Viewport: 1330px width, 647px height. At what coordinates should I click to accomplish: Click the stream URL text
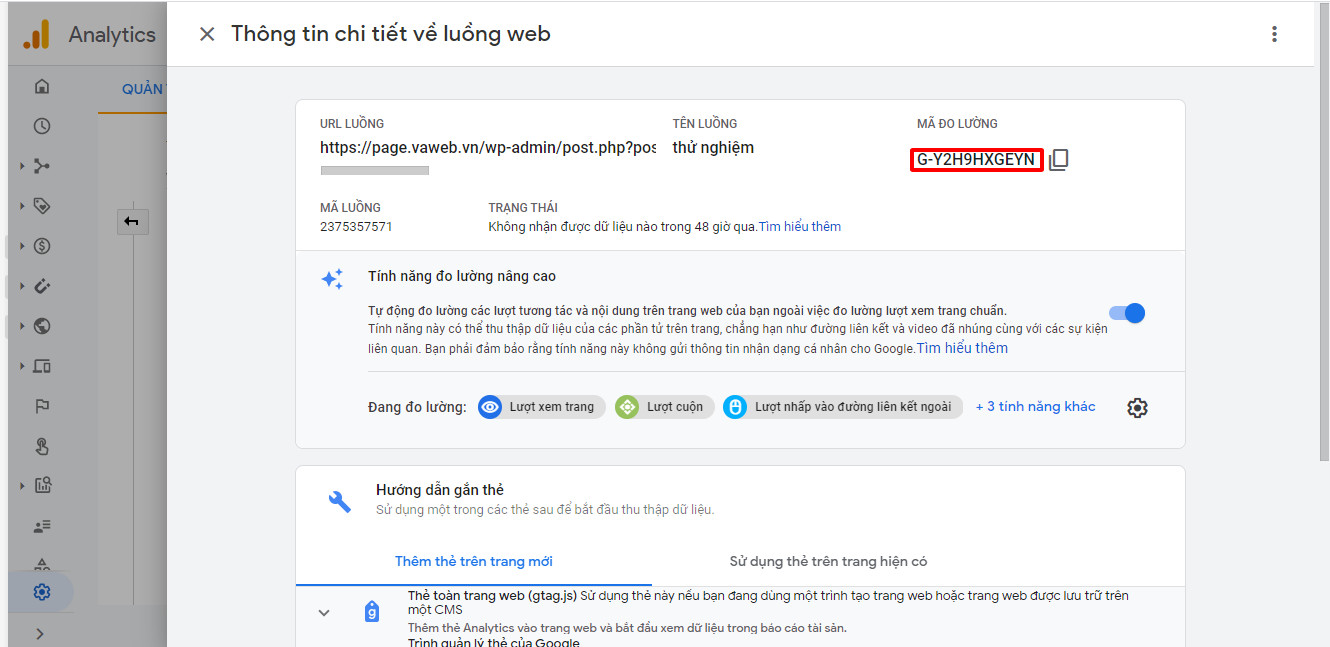pyautogui.click(x=487, y=148)
